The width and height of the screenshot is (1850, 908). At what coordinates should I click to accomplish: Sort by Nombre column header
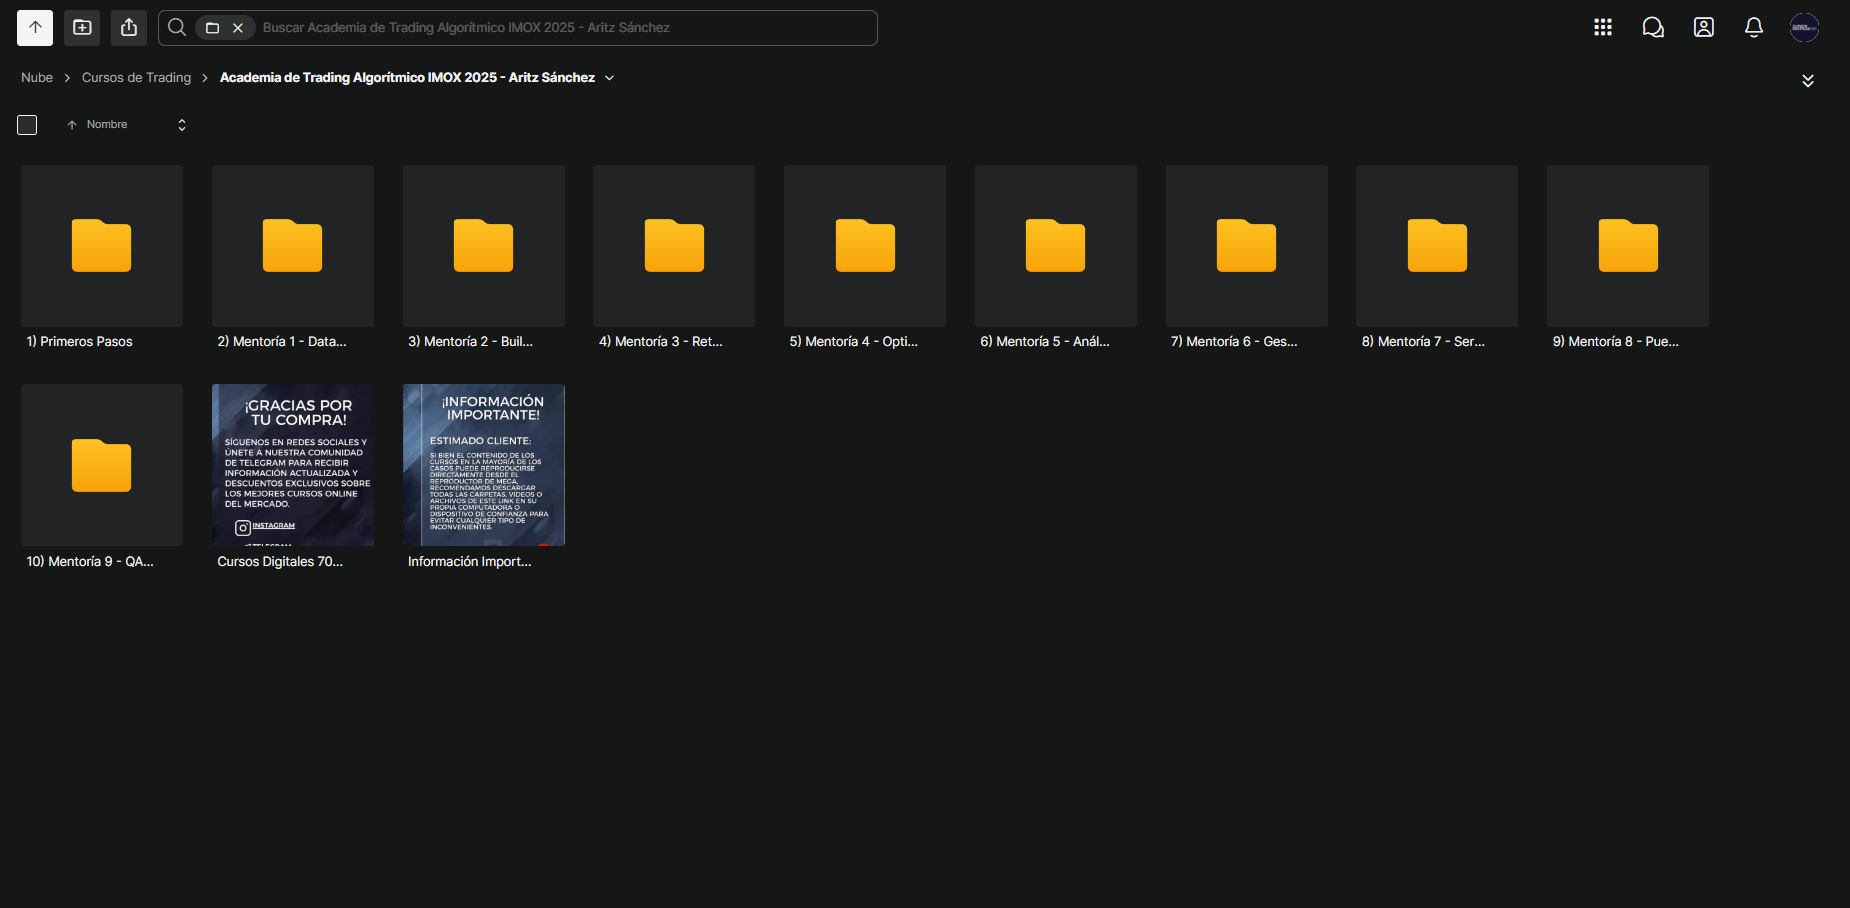107,125
